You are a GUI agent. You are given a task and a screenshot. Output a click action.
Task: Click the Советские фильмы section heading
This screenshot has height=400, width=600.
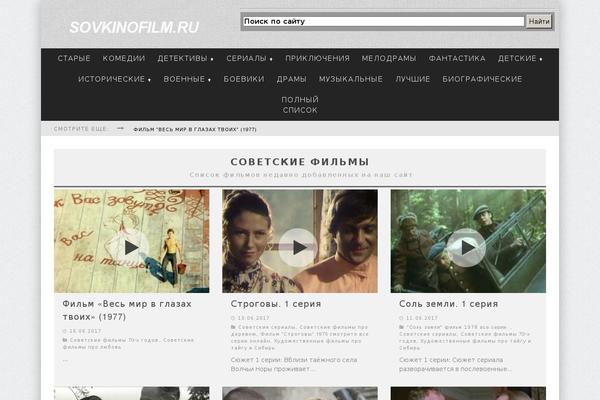point(300,162)
